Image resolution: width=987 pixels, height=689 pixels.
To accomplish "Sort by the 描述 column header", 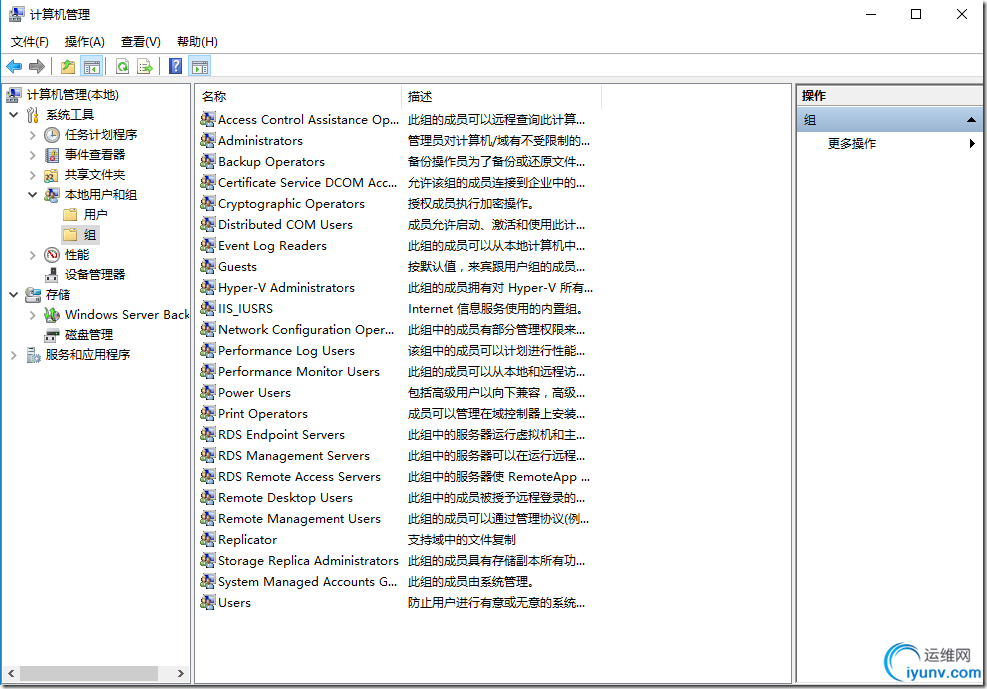I will (x=502, y=96).
